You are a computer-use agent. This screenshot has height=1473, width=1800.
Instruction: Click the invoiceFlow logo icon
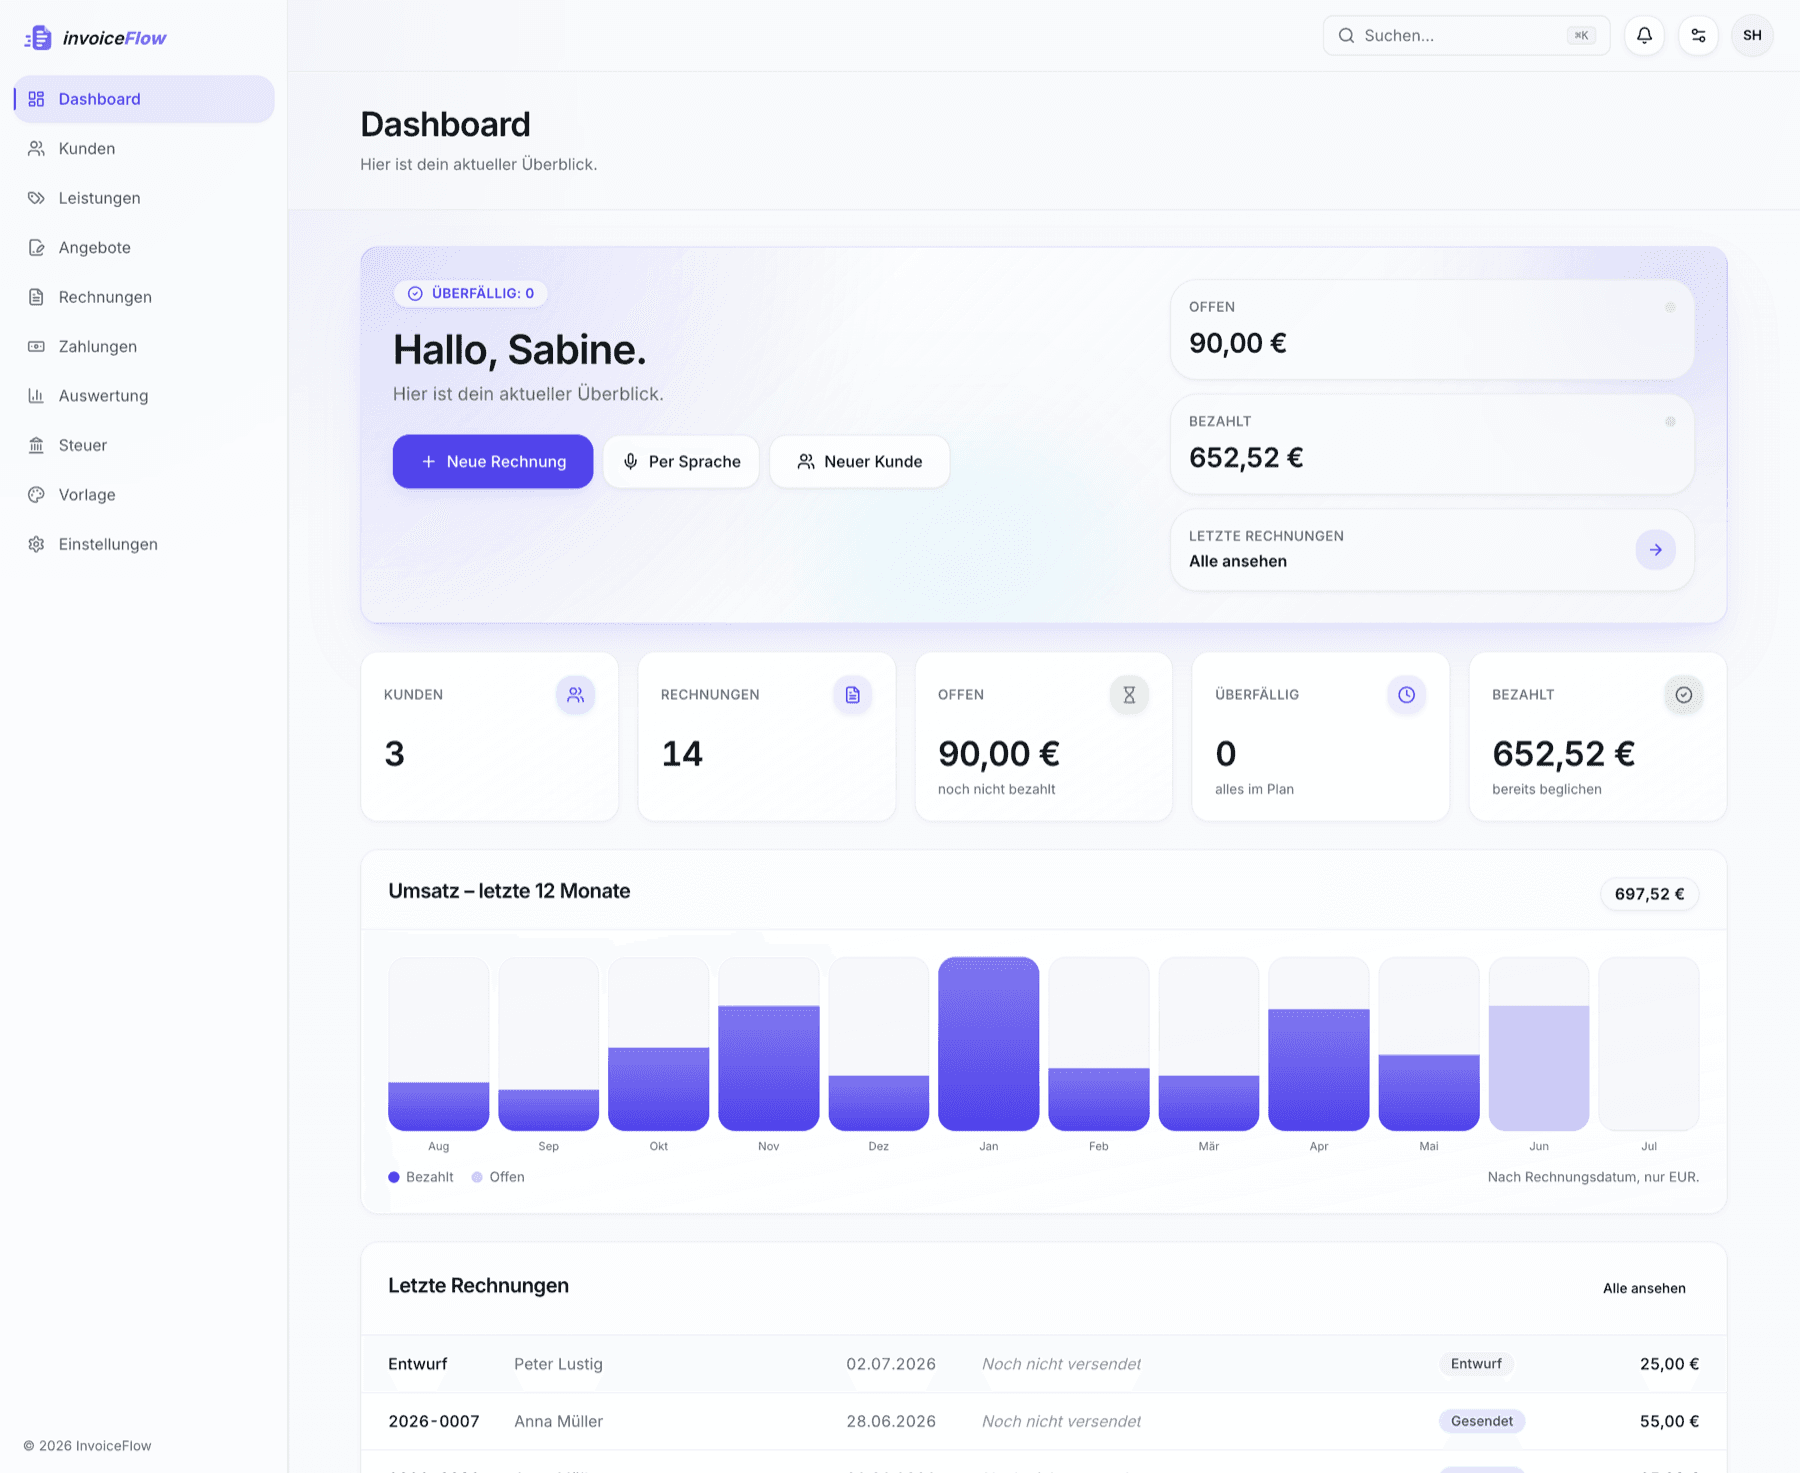(x=38, y=38)
